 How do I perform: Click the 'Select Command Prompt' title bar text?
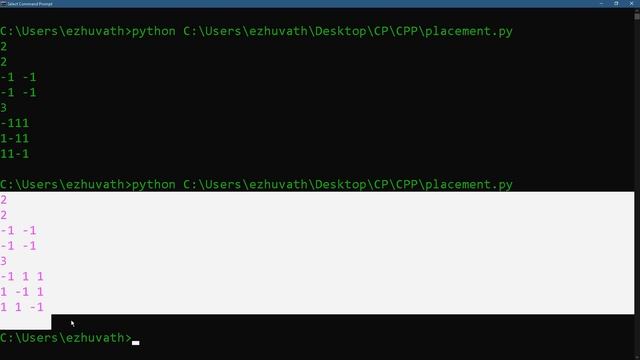[x=30, y=4]
